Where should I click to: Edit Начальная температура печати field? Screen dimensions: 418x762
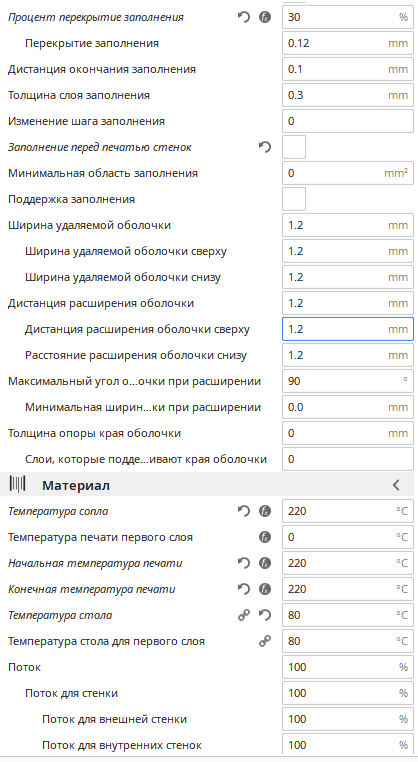(348, 563)
